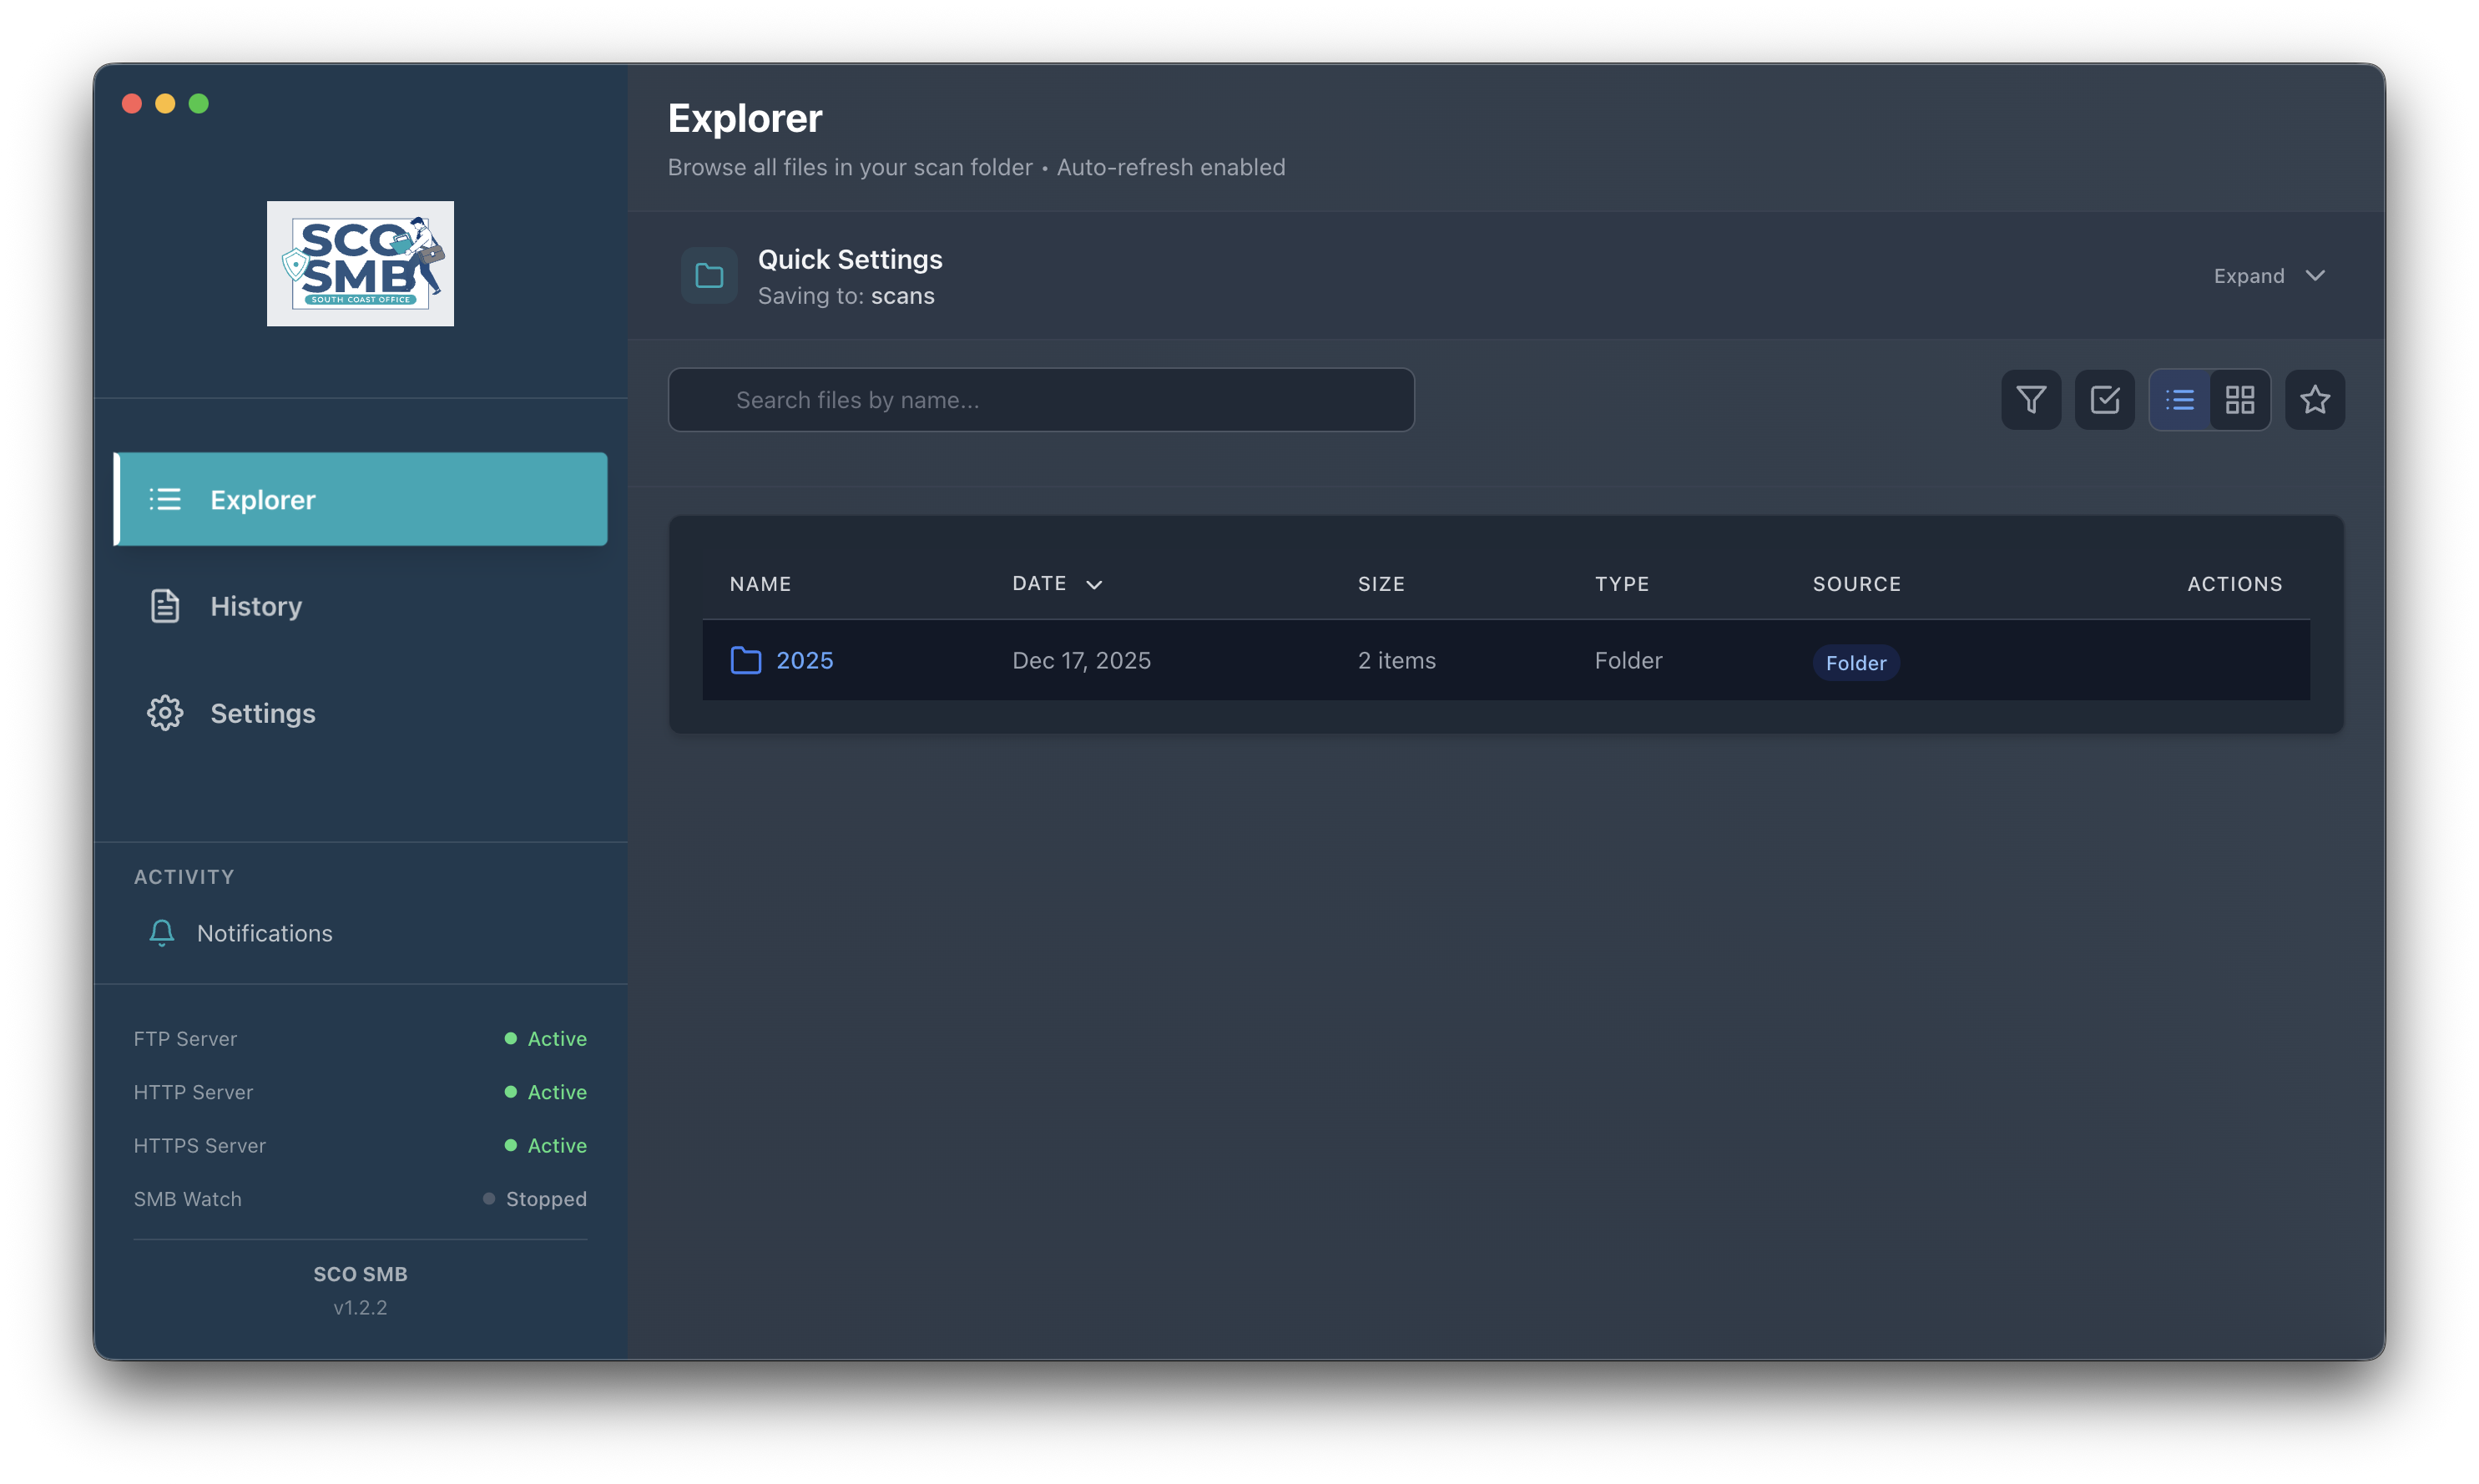Click the SMB Watch gray status dot

coord(489,1199)
